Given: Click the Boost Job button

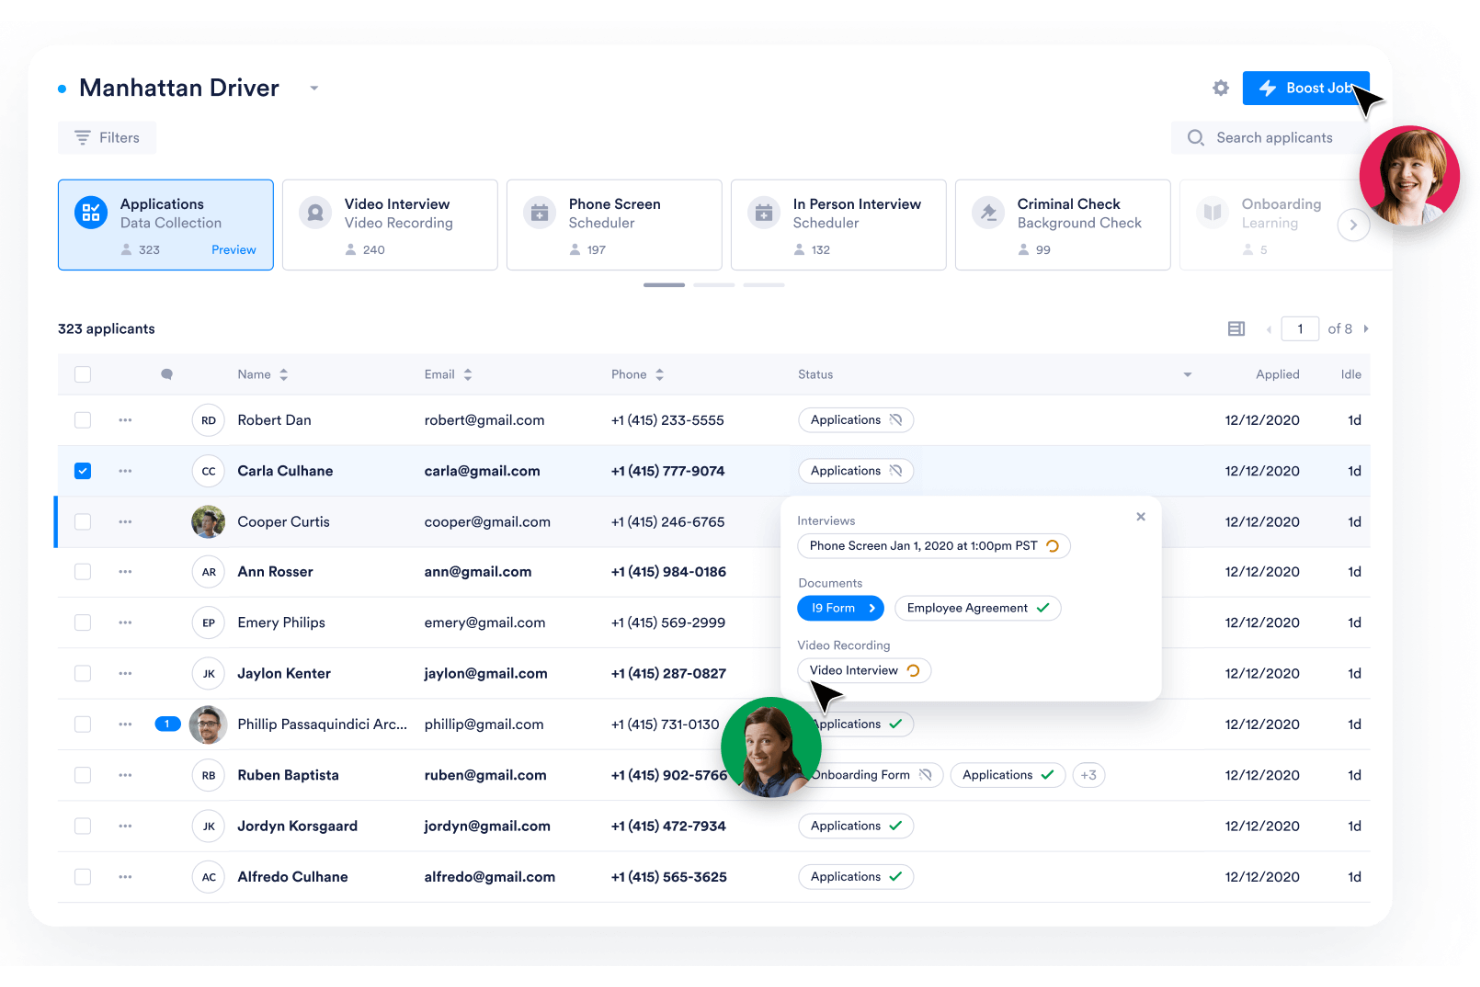Looking at the screenshot, I should pos(1305,88).
